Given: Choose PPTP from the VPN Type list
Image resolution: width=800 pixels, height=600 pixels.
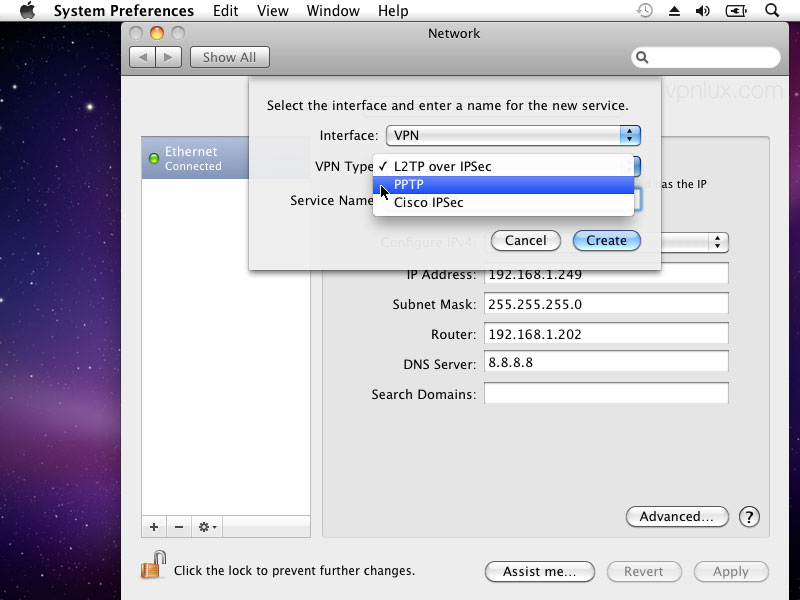Looking at the screenshot, I should click(x=503, y=185).
